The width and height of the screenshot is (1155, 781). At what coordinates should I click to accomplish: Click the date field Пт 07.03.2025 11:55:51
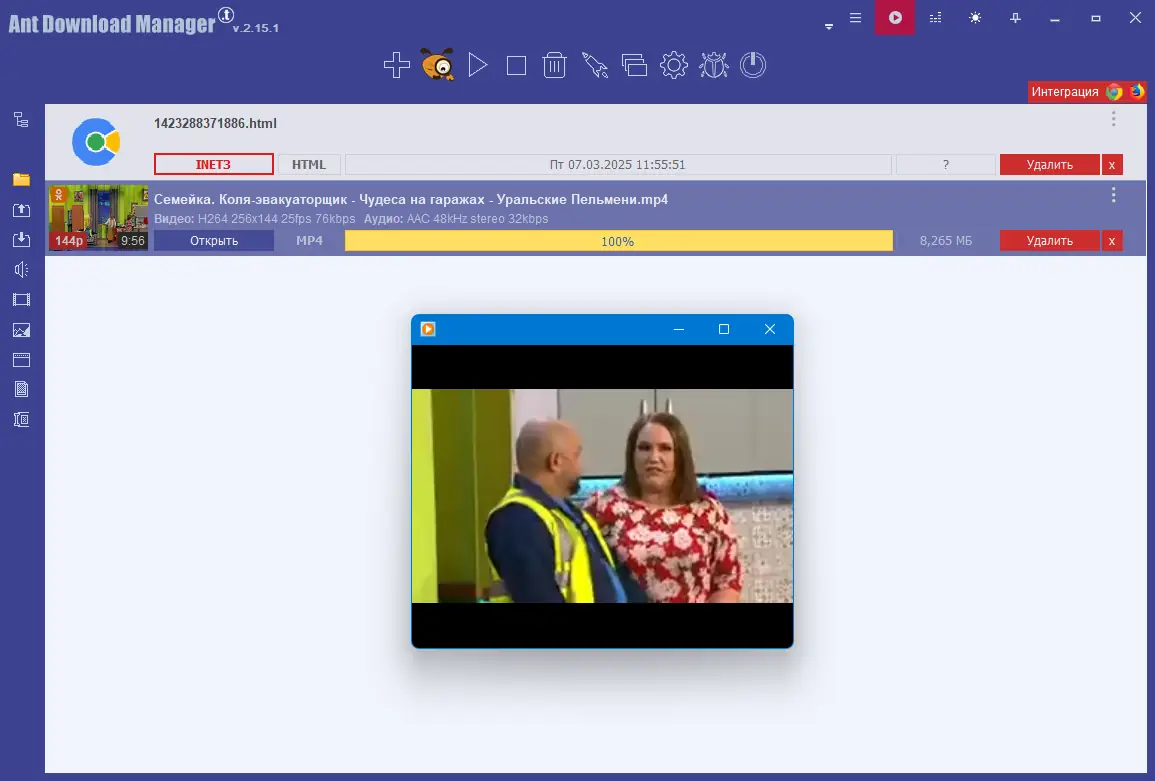click(618, 164)
